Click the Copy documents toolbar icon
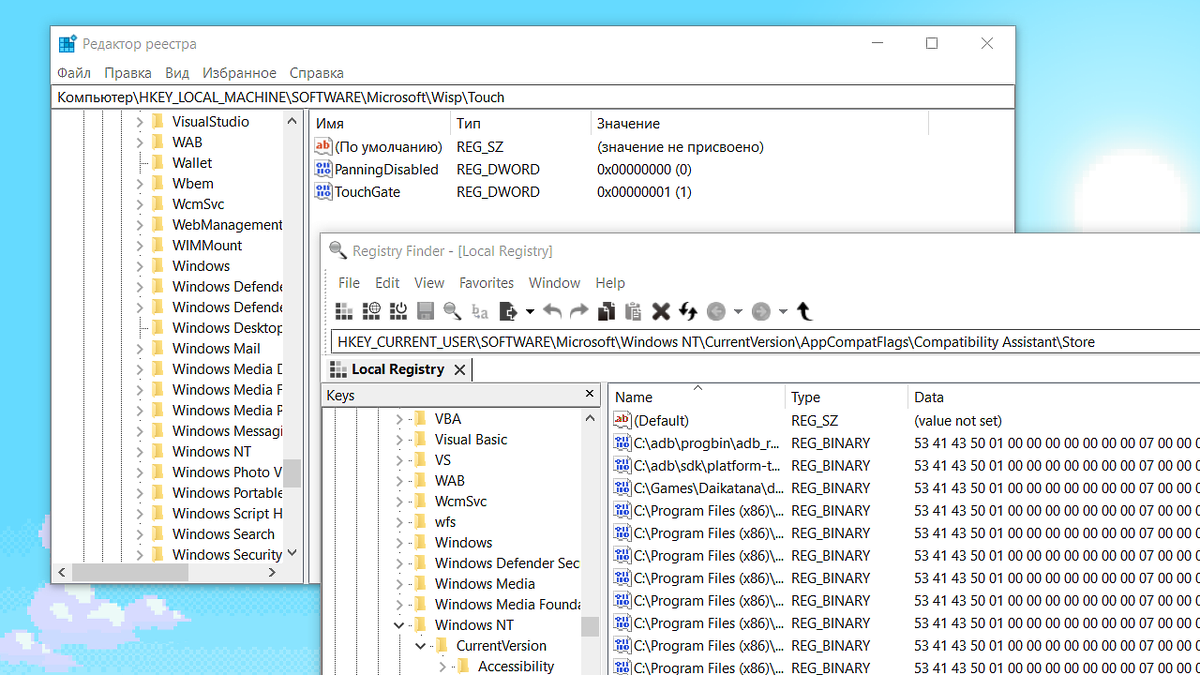The height and width of the screenshot is (675, 1200). [606, 312]
